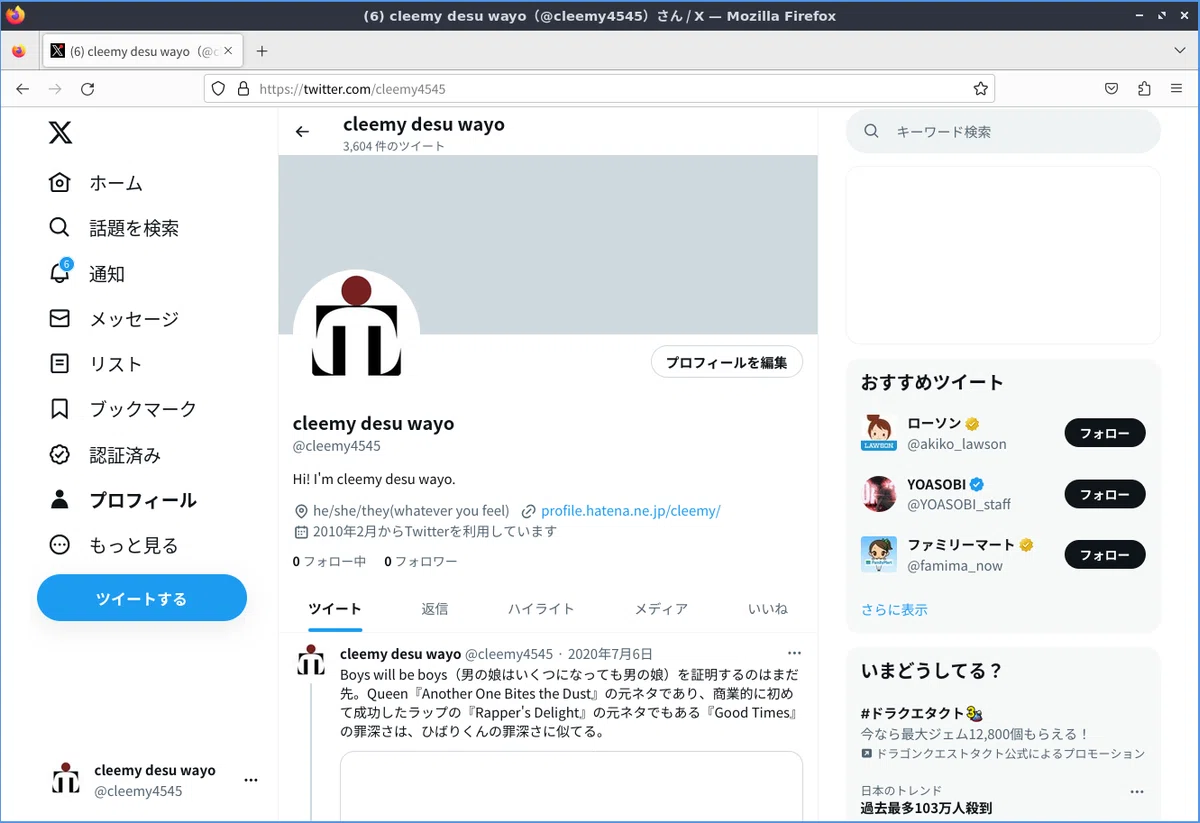Click Edit profile (プロフィールを編集) button
The width and height of the screenshot is (1200, 823).
tap(727, 362)
